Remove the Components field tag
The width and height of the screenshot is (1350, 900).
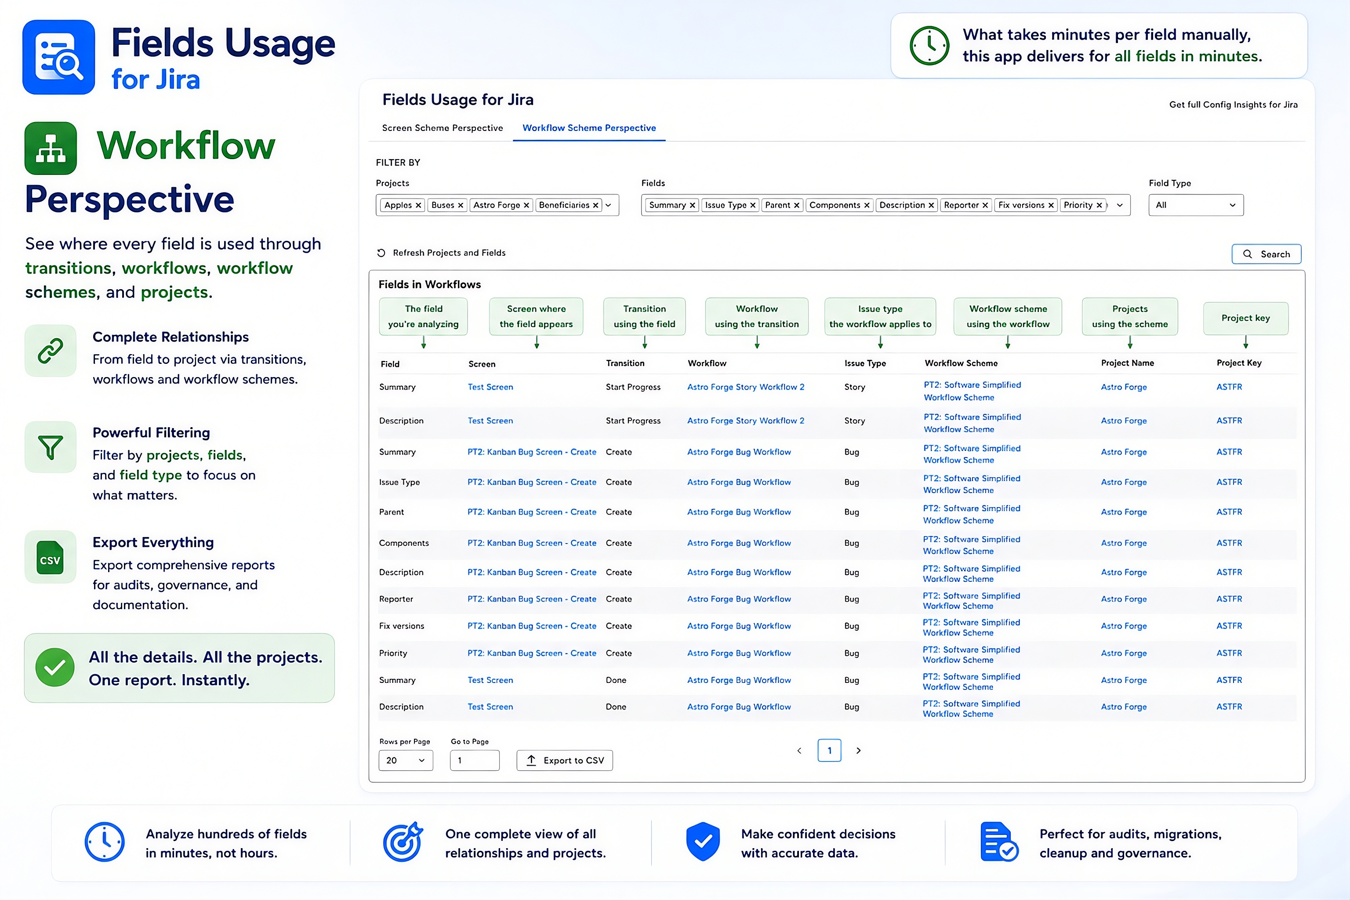(x=867, y=205)
